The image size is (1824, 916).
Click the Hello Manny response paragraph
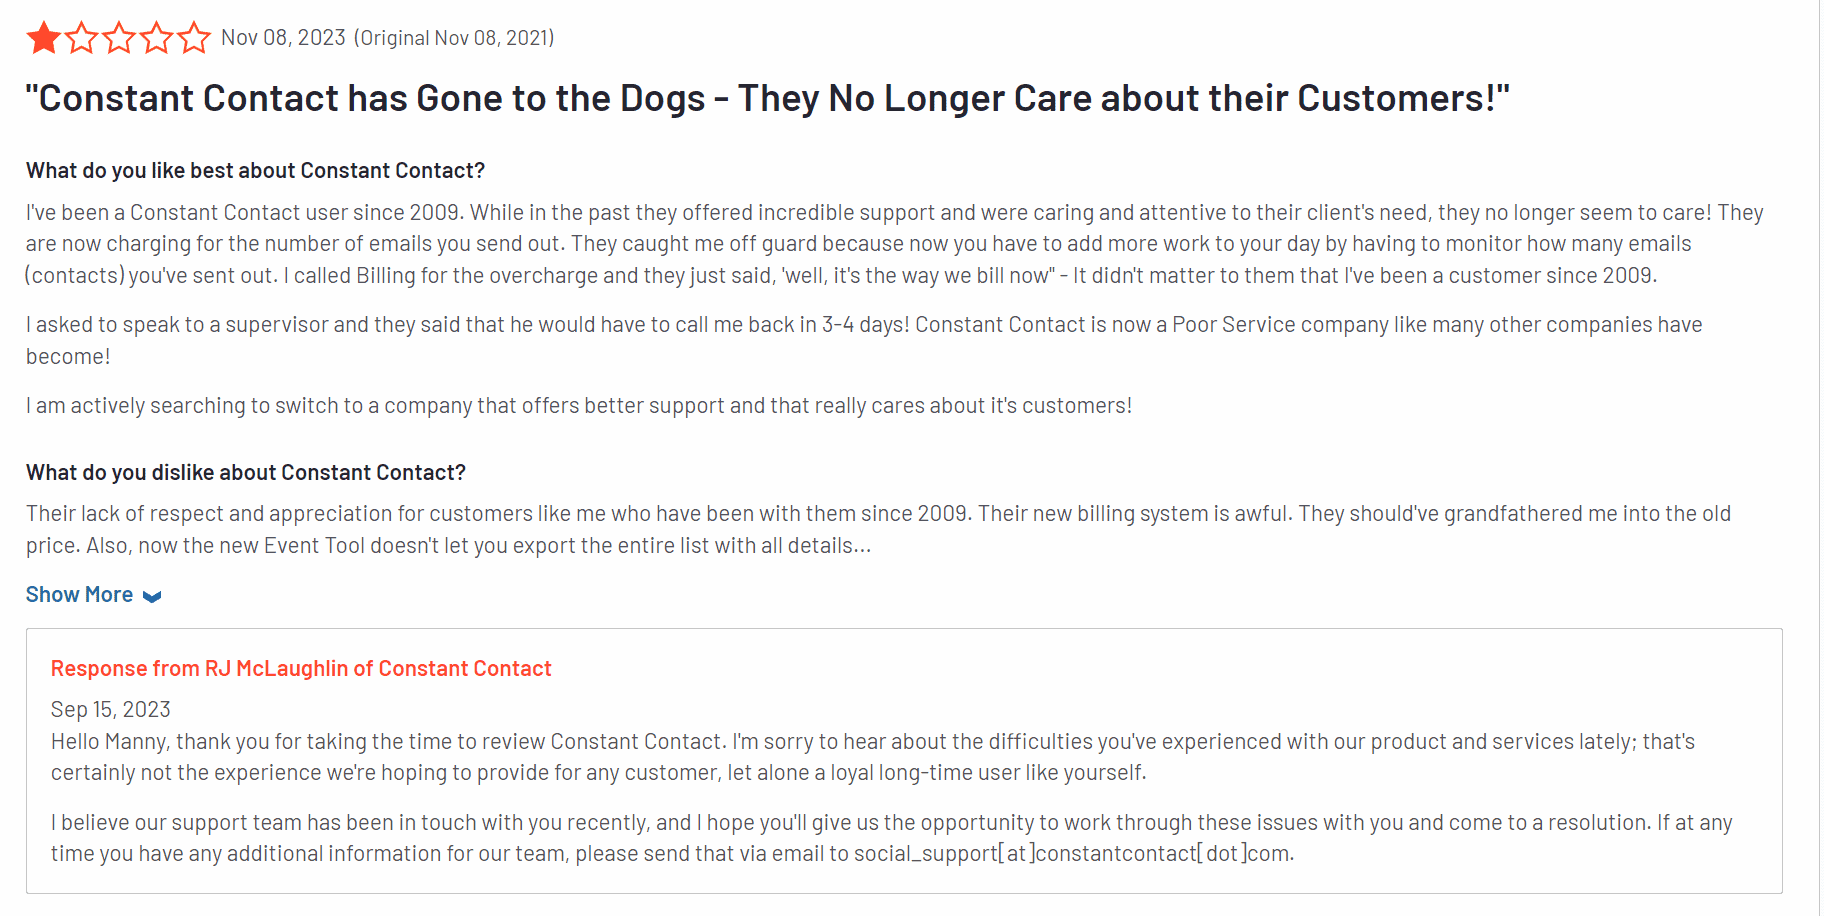pos(873,757)
